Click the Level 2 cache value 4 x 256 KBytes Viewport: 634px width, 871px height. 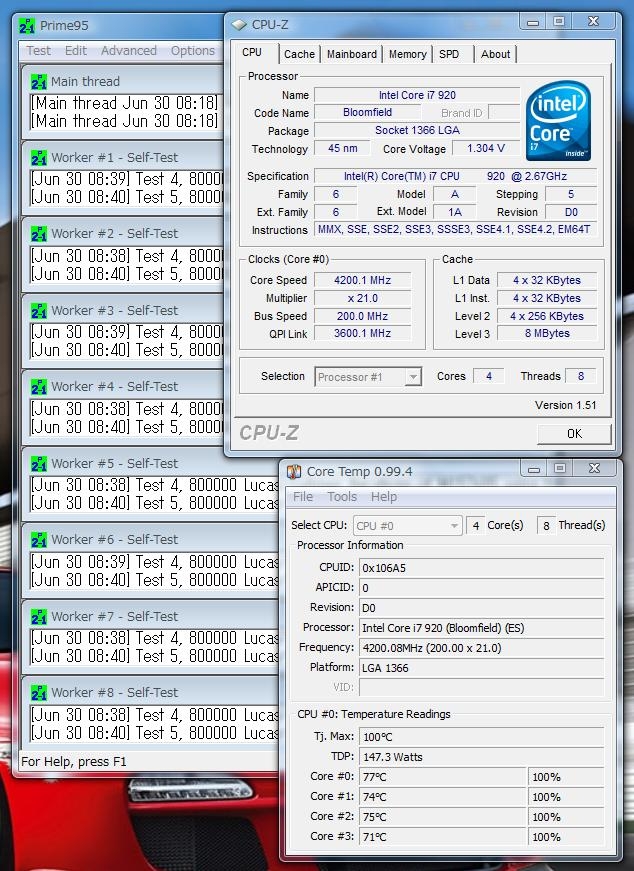coord(547,316)
